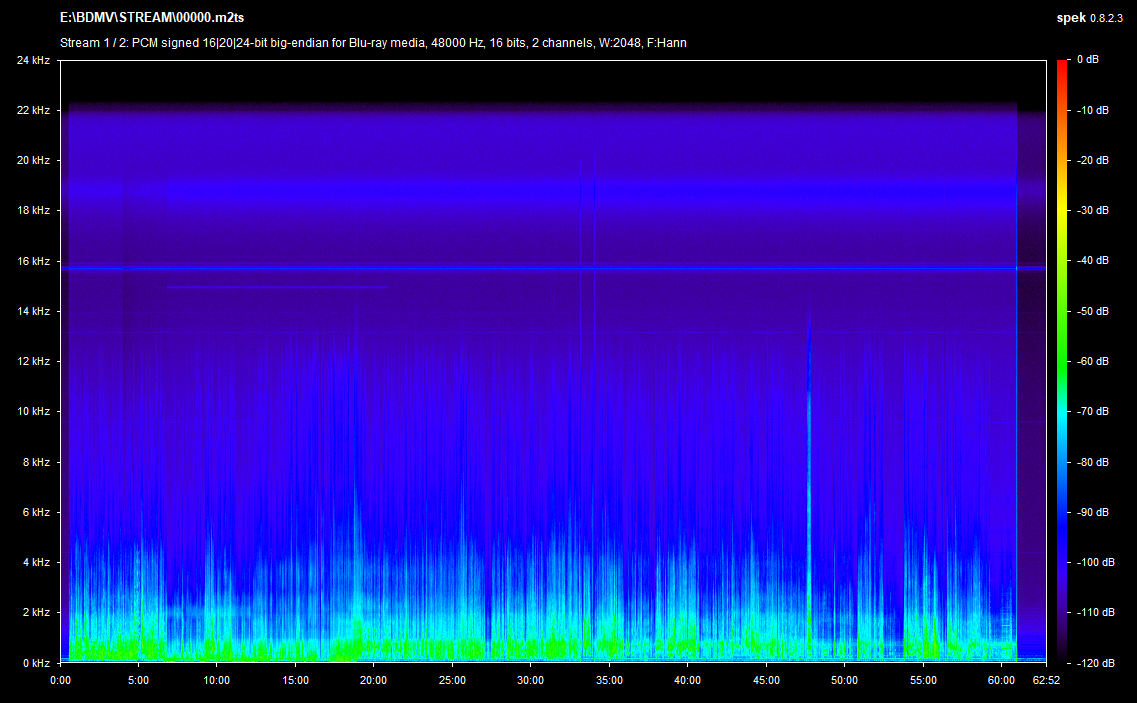Click the 0 dB label on color scale
The height and width of the screenshot is (703, 1137).
(x=1088, y=60)
